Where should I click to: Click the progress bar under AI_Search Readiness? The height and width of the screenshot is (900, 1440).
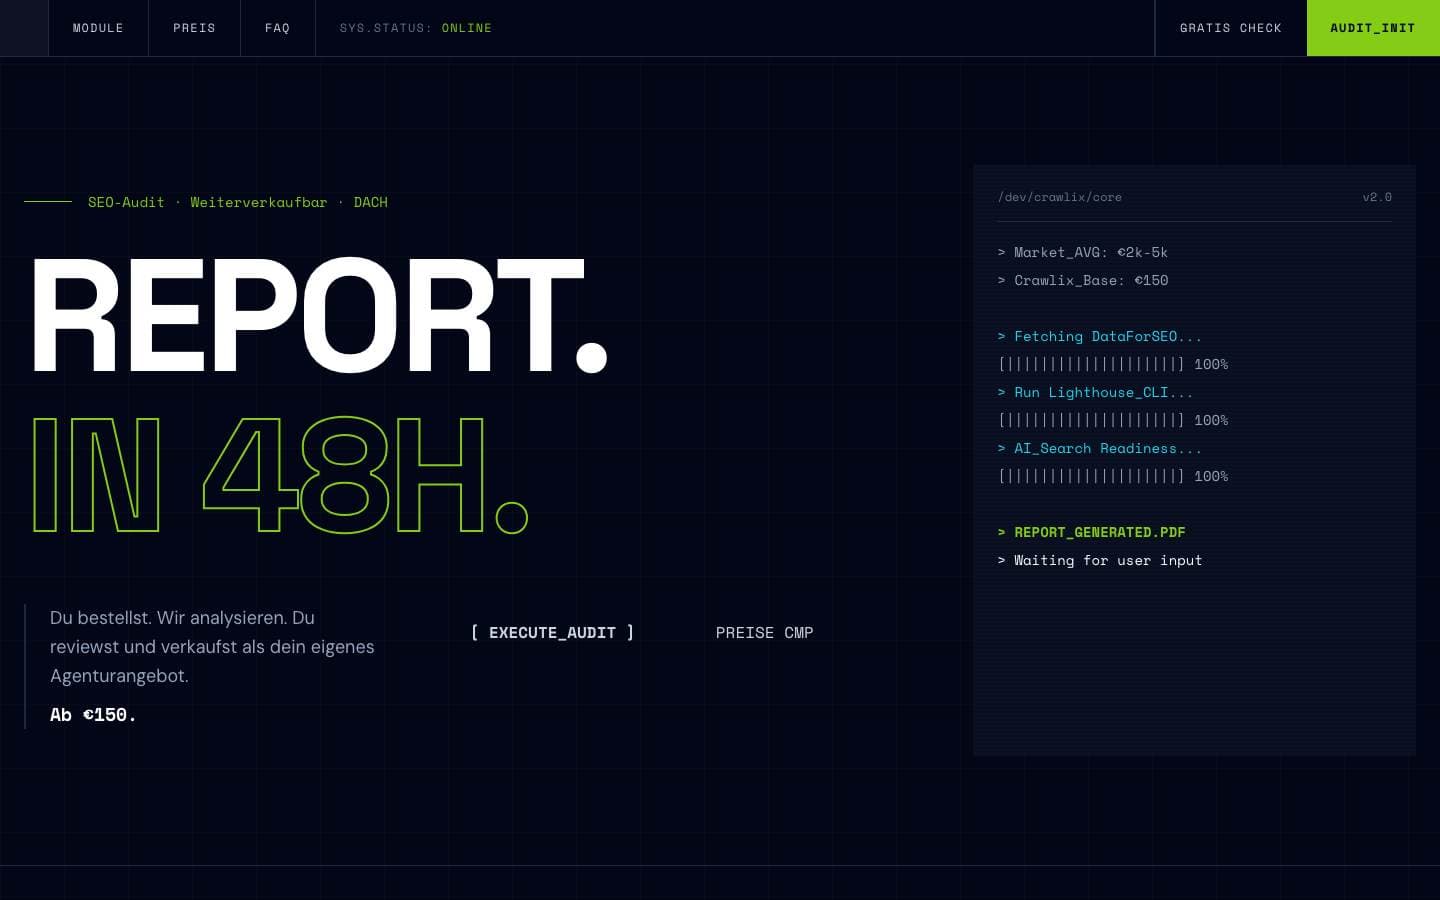(1113, 476)
